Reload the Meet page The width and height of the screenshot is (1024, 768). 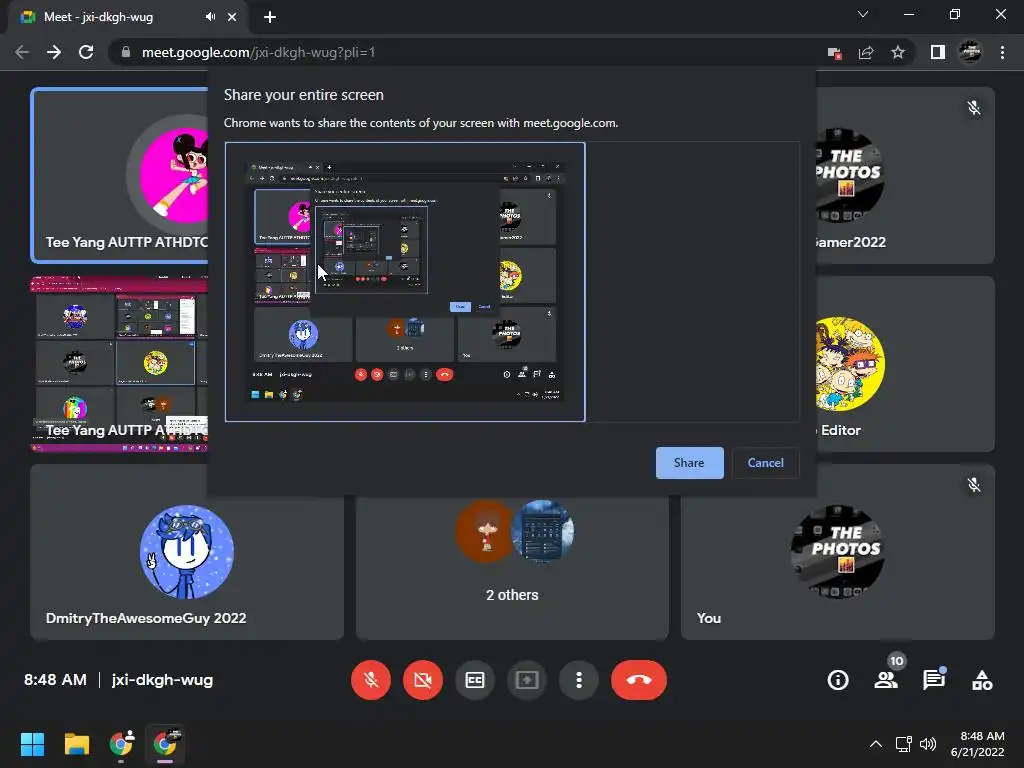click(x=86, y=52)
